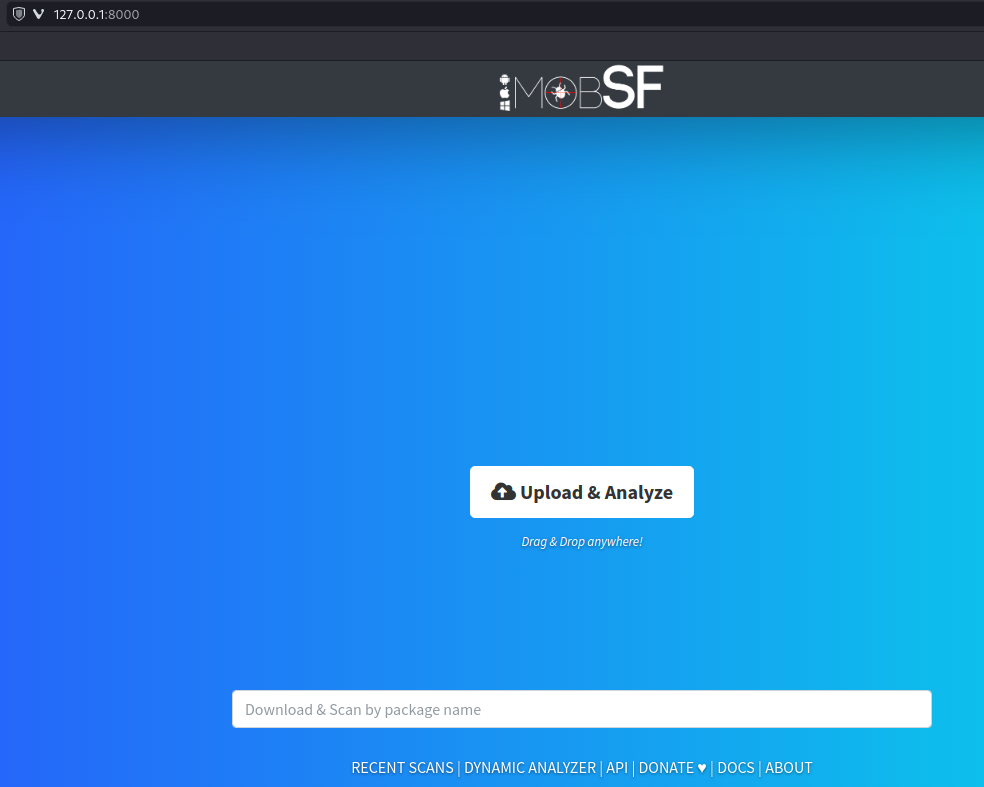Image resolution: width=984 pixels, height=787 pixels.
Task: Follow the DONATE link
Action: coord(666,768)
